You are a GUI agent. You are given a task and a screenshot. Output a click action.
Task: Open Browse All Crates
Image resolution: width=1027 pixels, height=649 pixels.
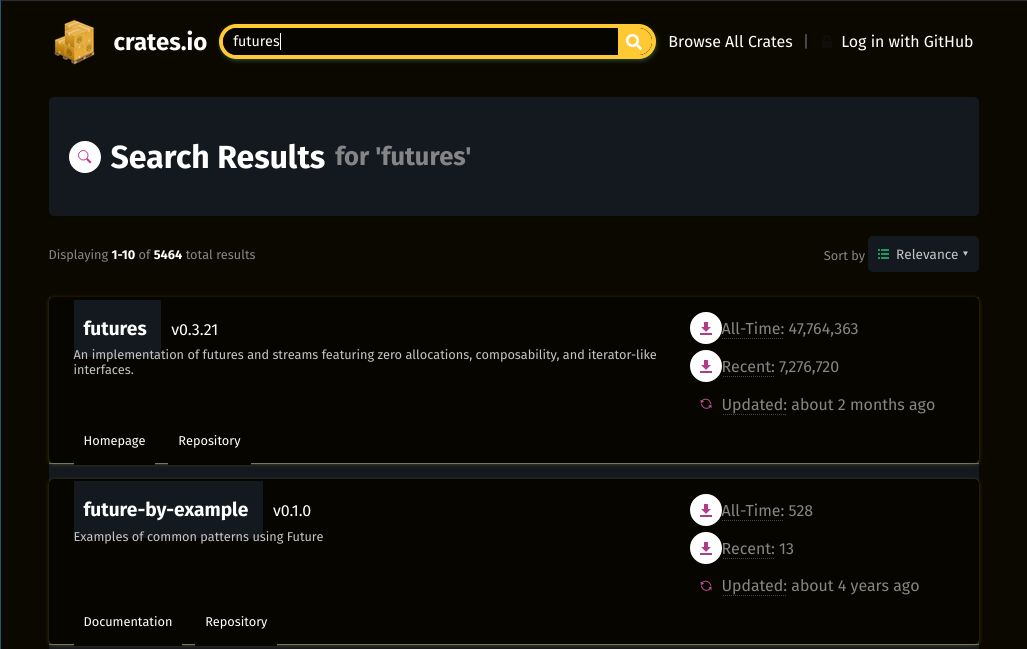click(730, 42)
